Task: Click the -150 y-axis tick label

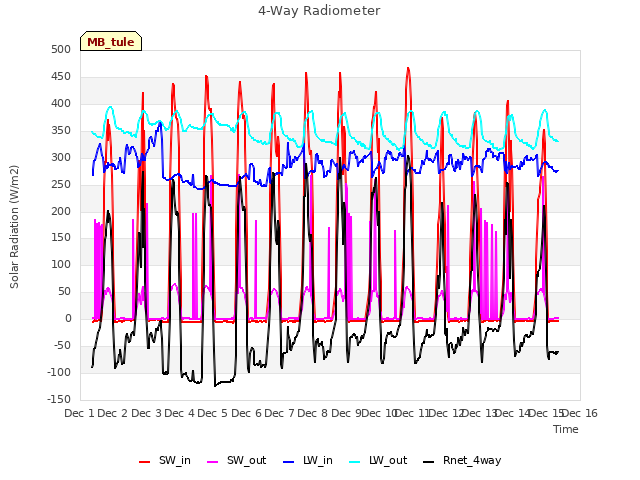Action: click(x=59, y=399)
